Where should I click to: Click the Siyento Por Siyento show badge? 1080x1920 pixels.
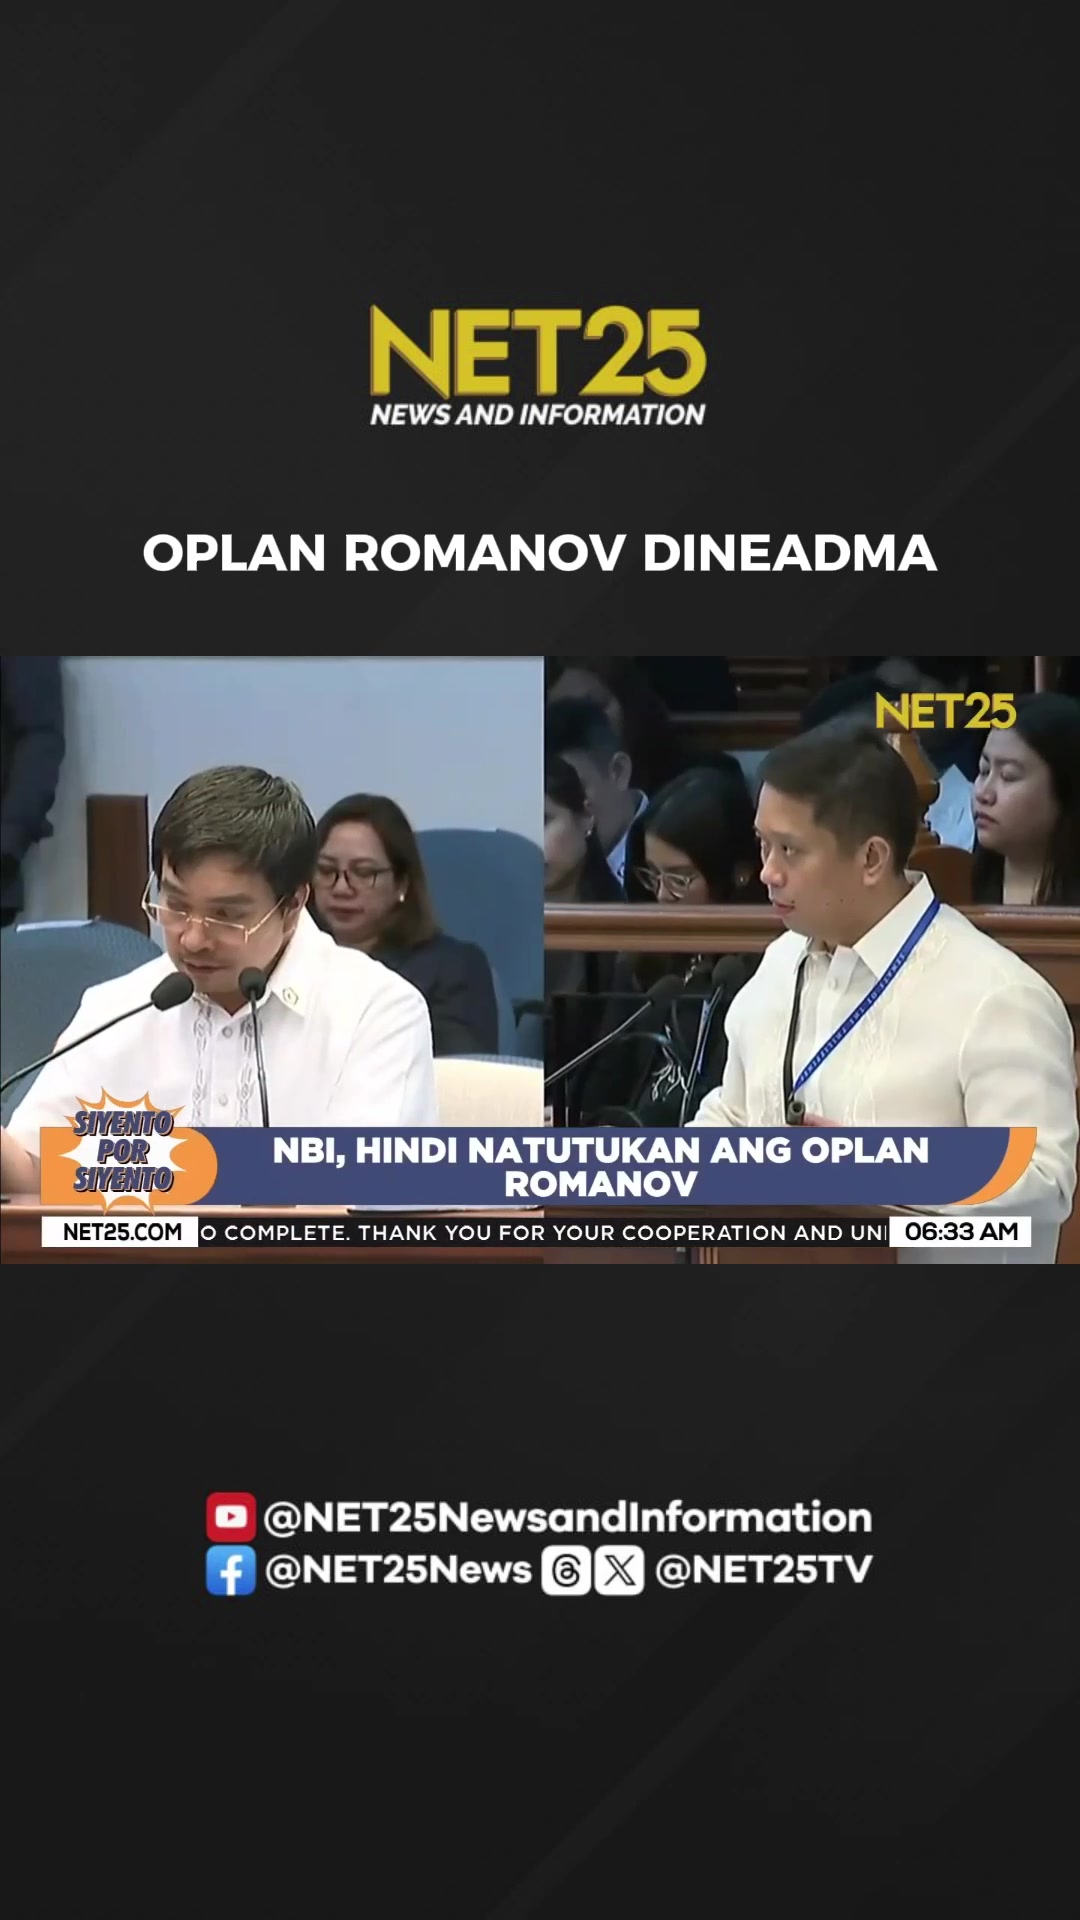pyautogui.click(x=124, y=1151)
